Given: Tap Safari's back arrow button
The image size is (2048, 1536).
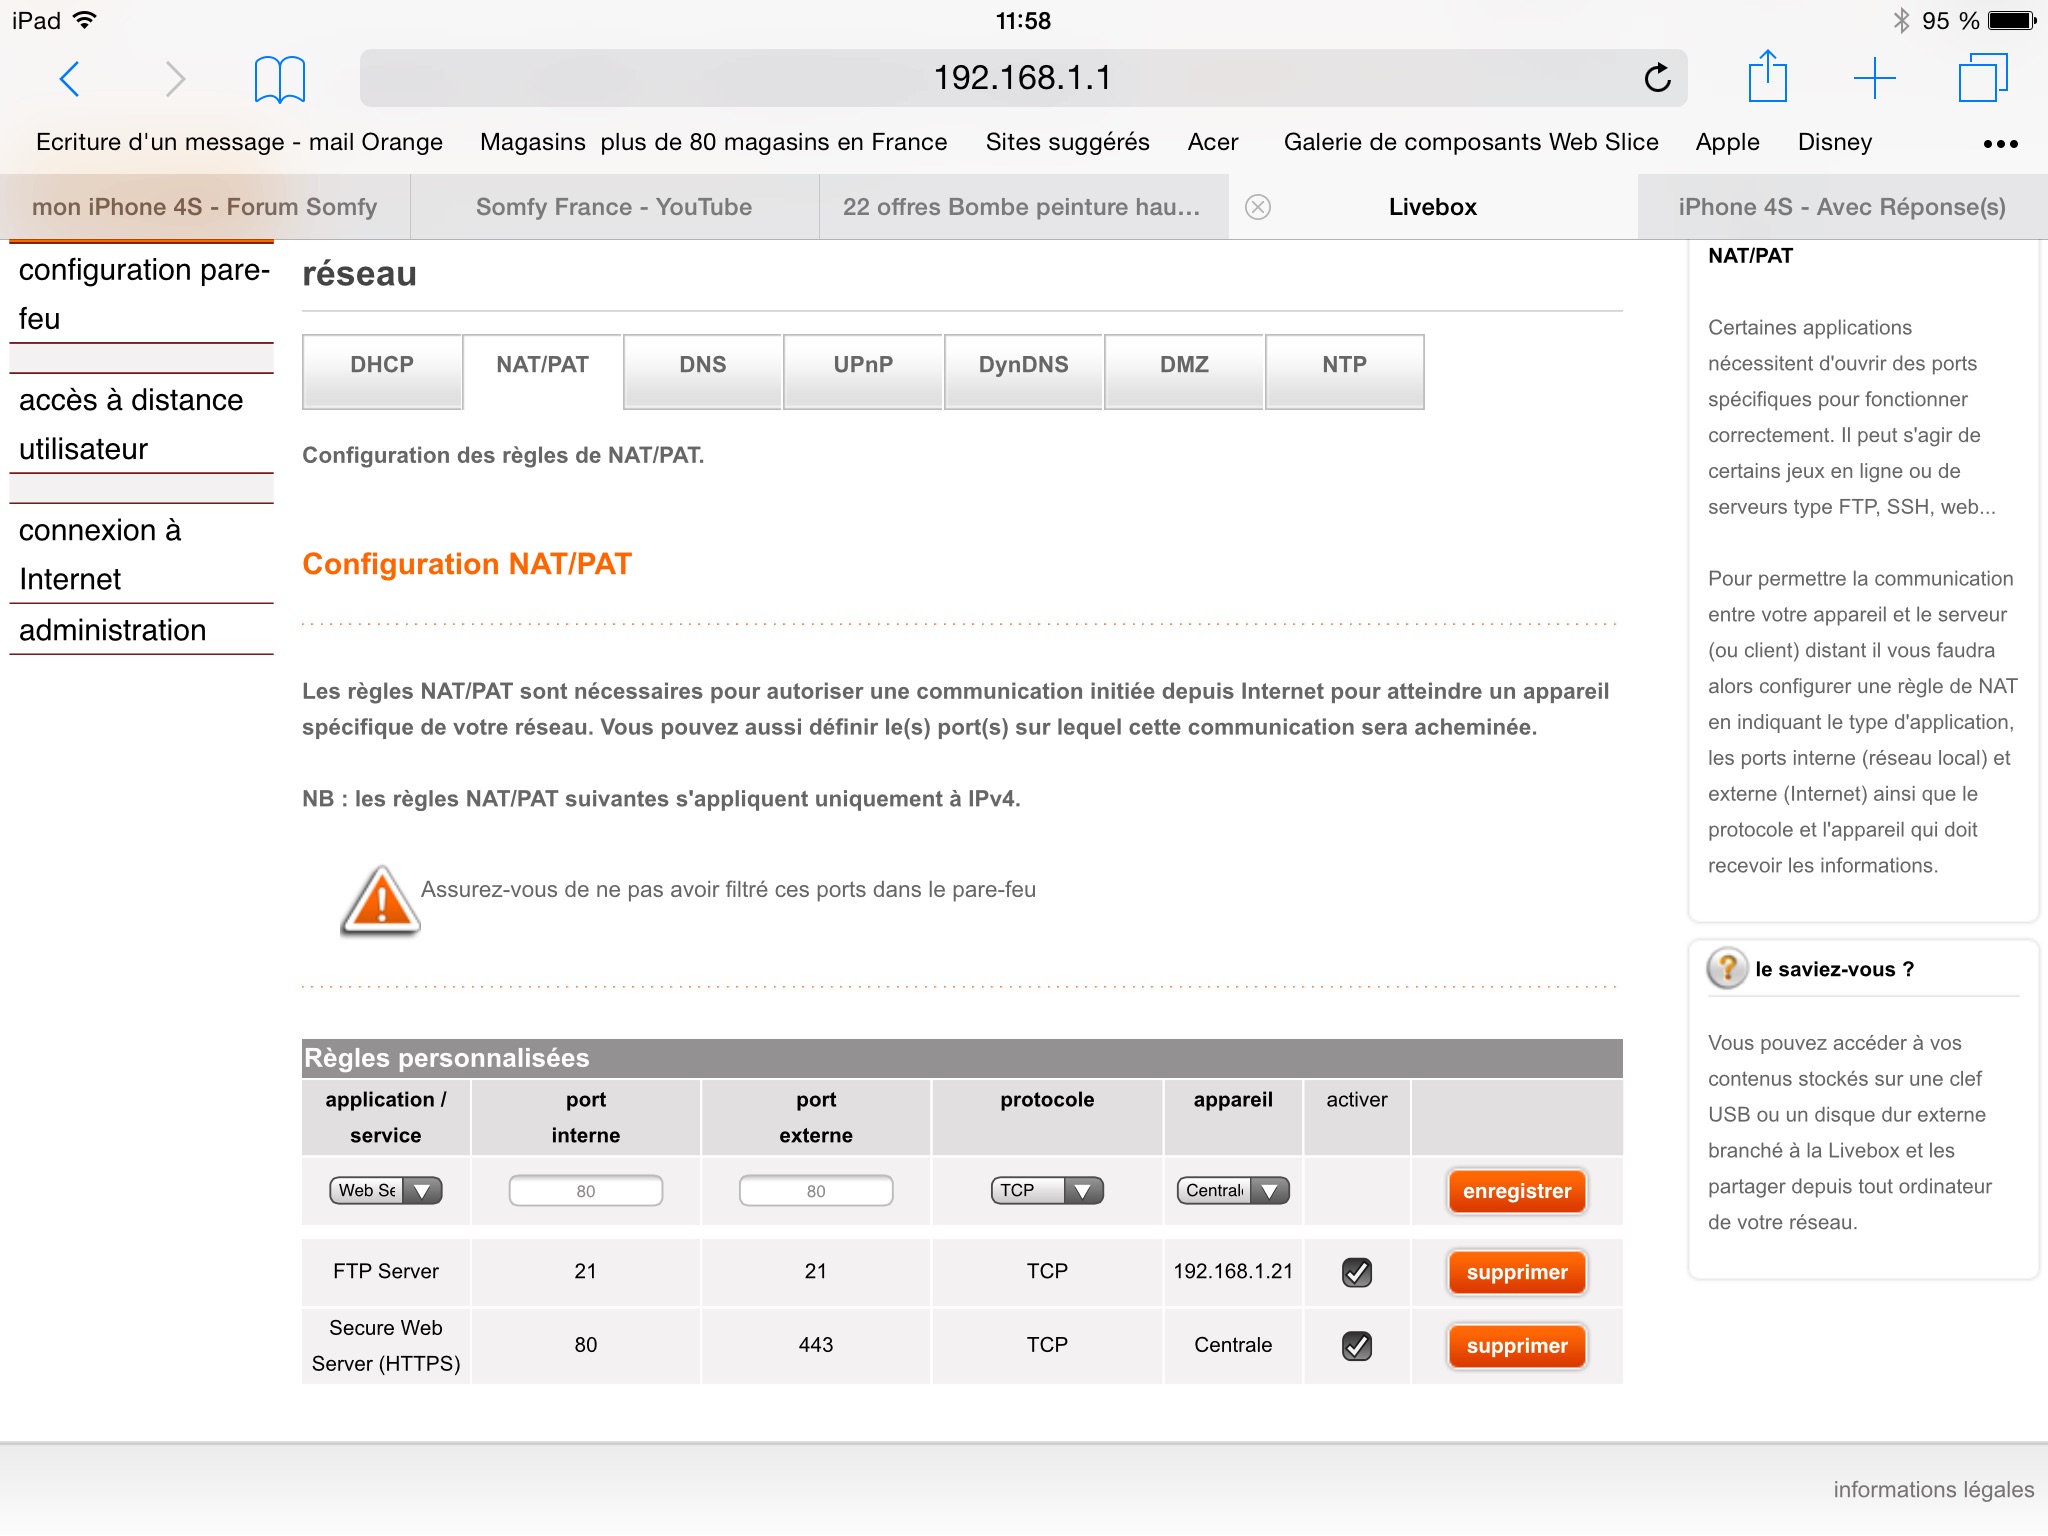Looking at the screenshot, I should point(69,79).
